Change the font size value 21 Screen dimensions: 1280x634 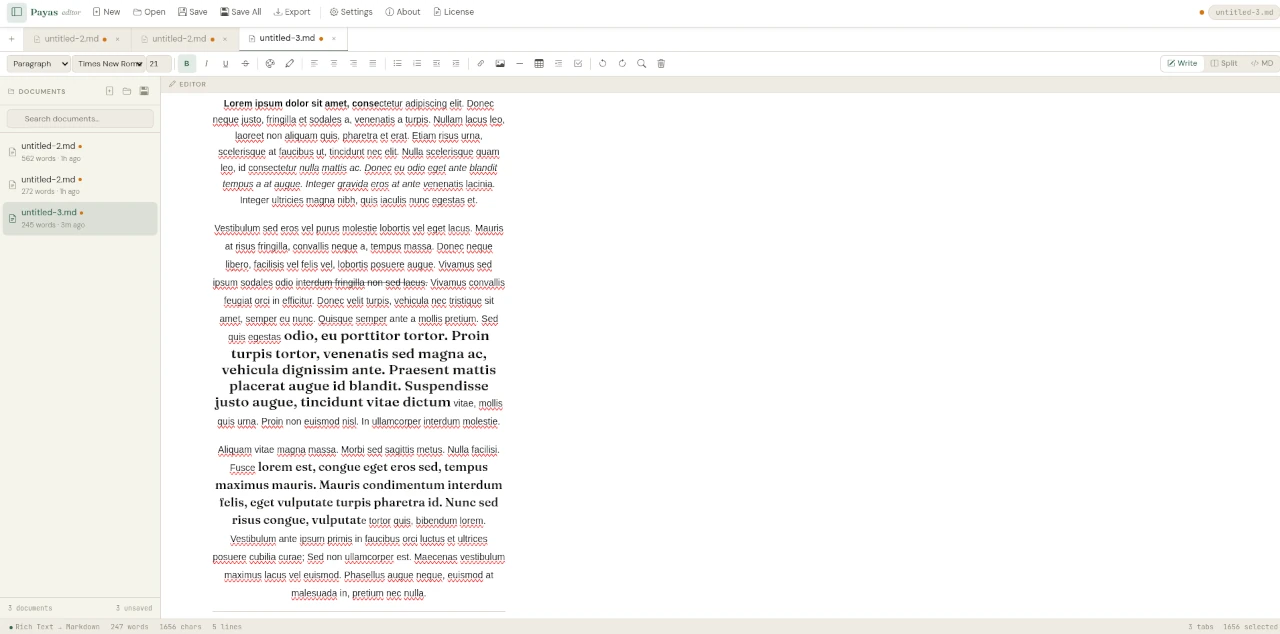pos(155,63)
